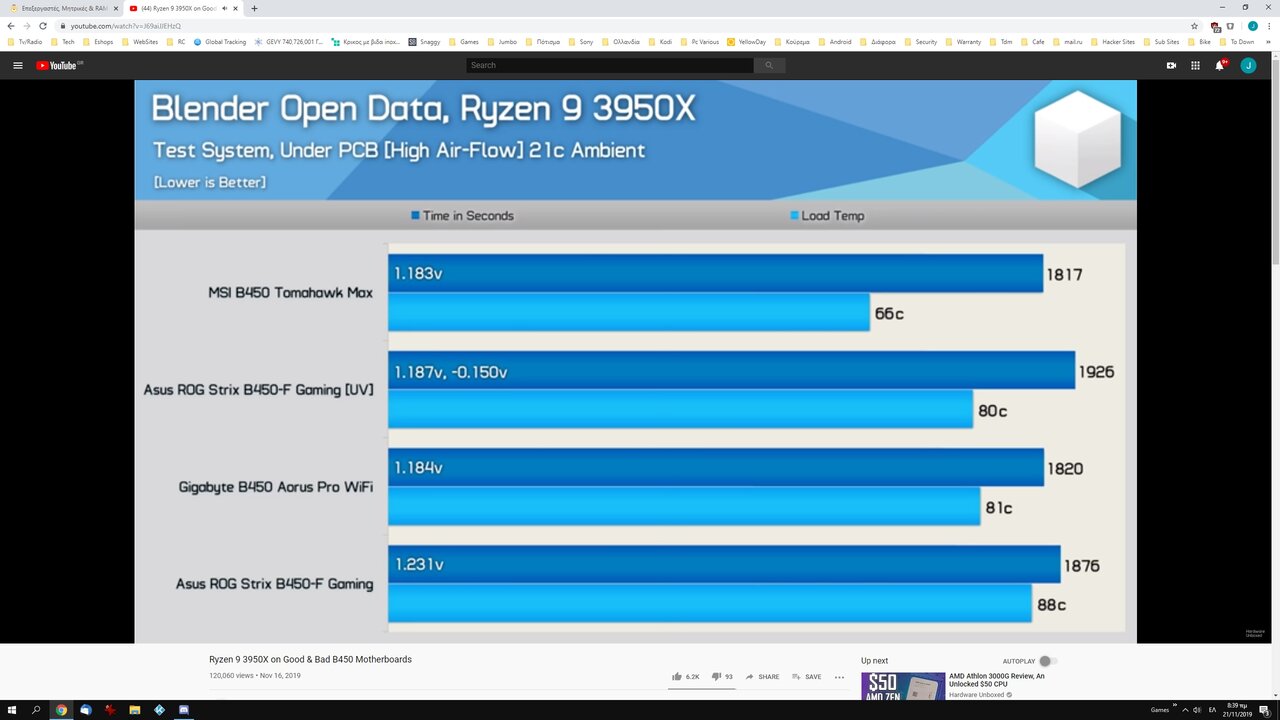Open Chrome from the taskbar
The height and width of the screenshot is (720, 1280).
(x=61, y=710)
